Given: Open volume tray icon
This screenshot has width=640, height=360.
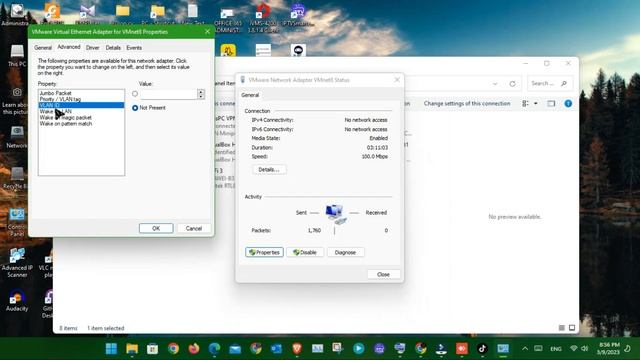Looking at the screenshot, I should click(584, 349).
